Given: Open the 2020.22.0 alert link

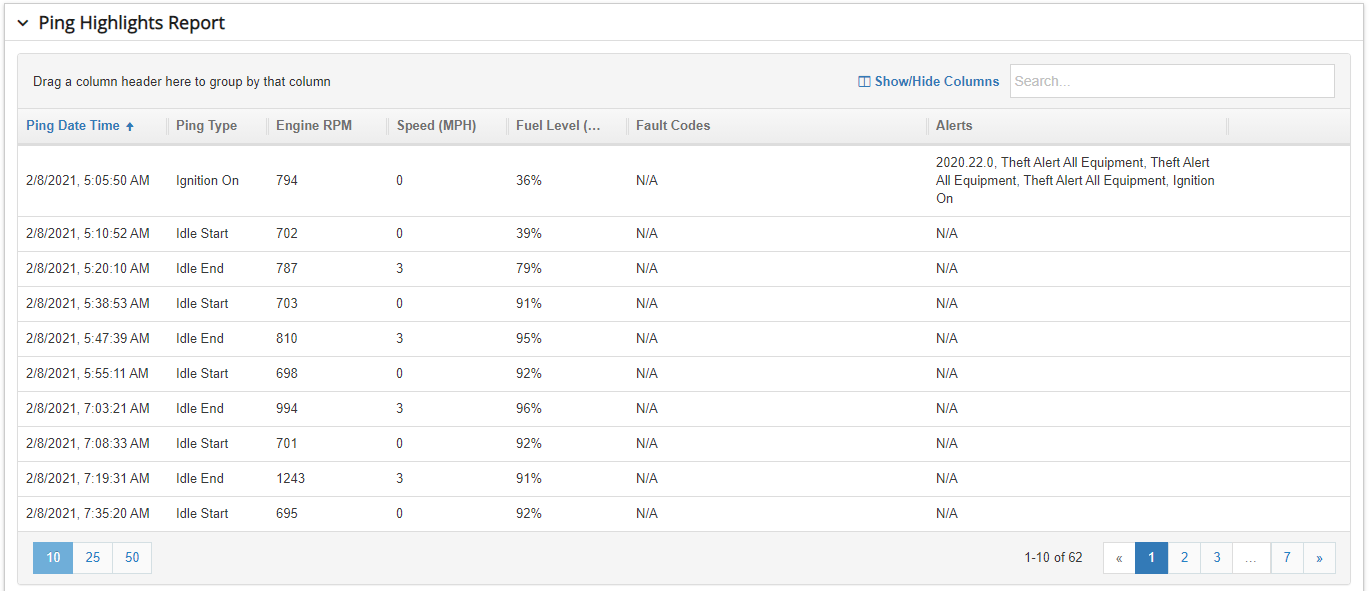Looking at the screenshot, I should pyautogui.click(x=964, y=162).
